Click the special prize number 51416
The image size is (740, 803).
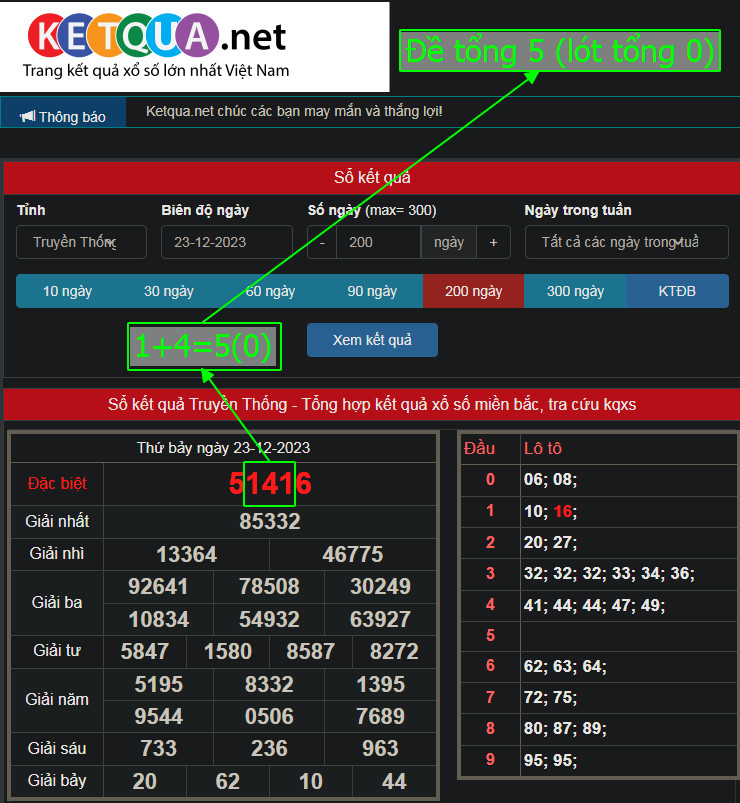point(270,483)
